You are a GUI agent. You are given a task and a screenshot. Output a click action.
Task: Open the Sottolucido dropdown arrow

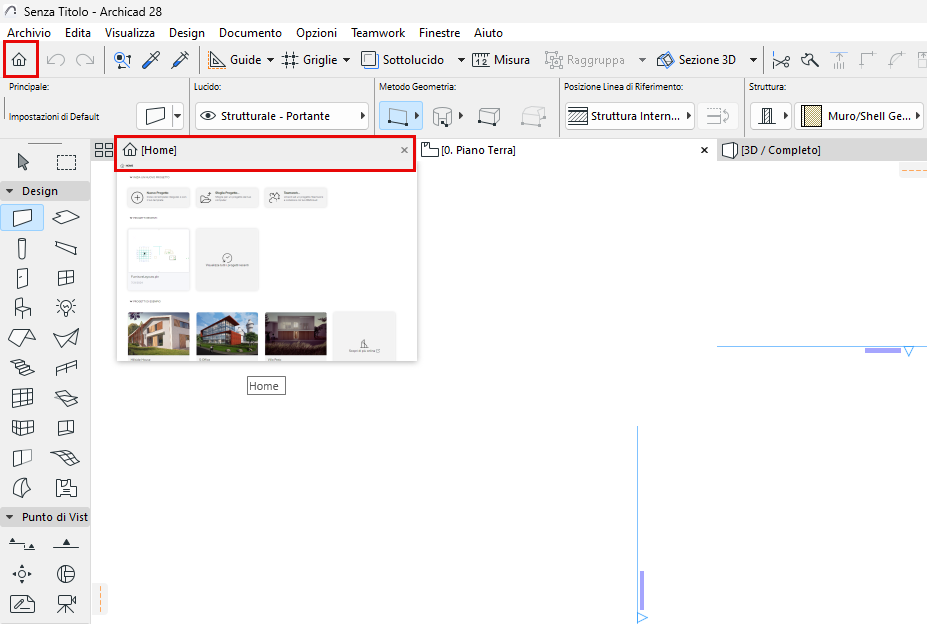tap(461, 60)
